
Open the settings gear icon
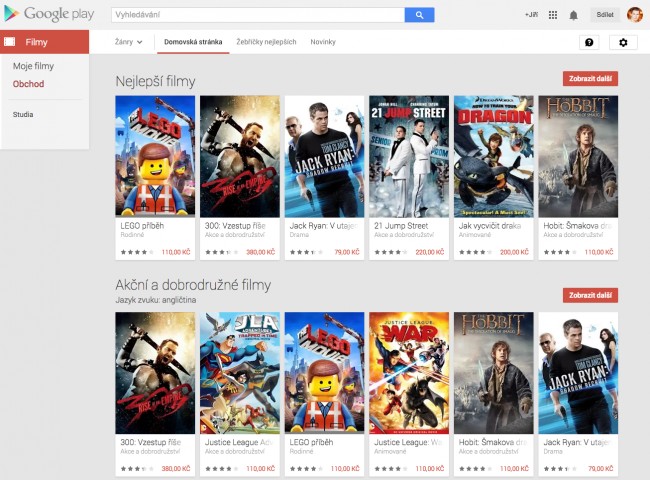tap(623, 43)
